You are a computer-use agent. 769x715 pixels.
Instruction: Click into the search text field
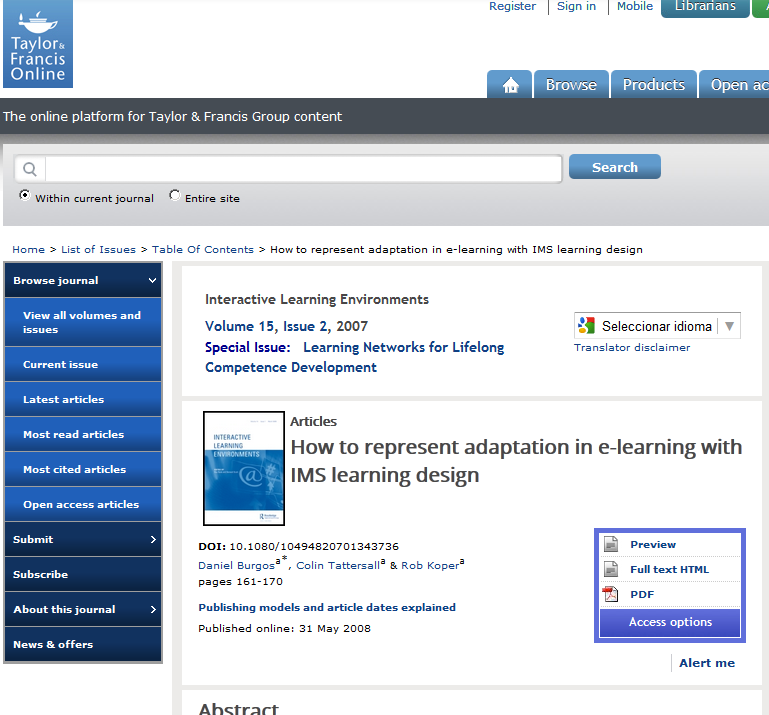pos(302,169)
